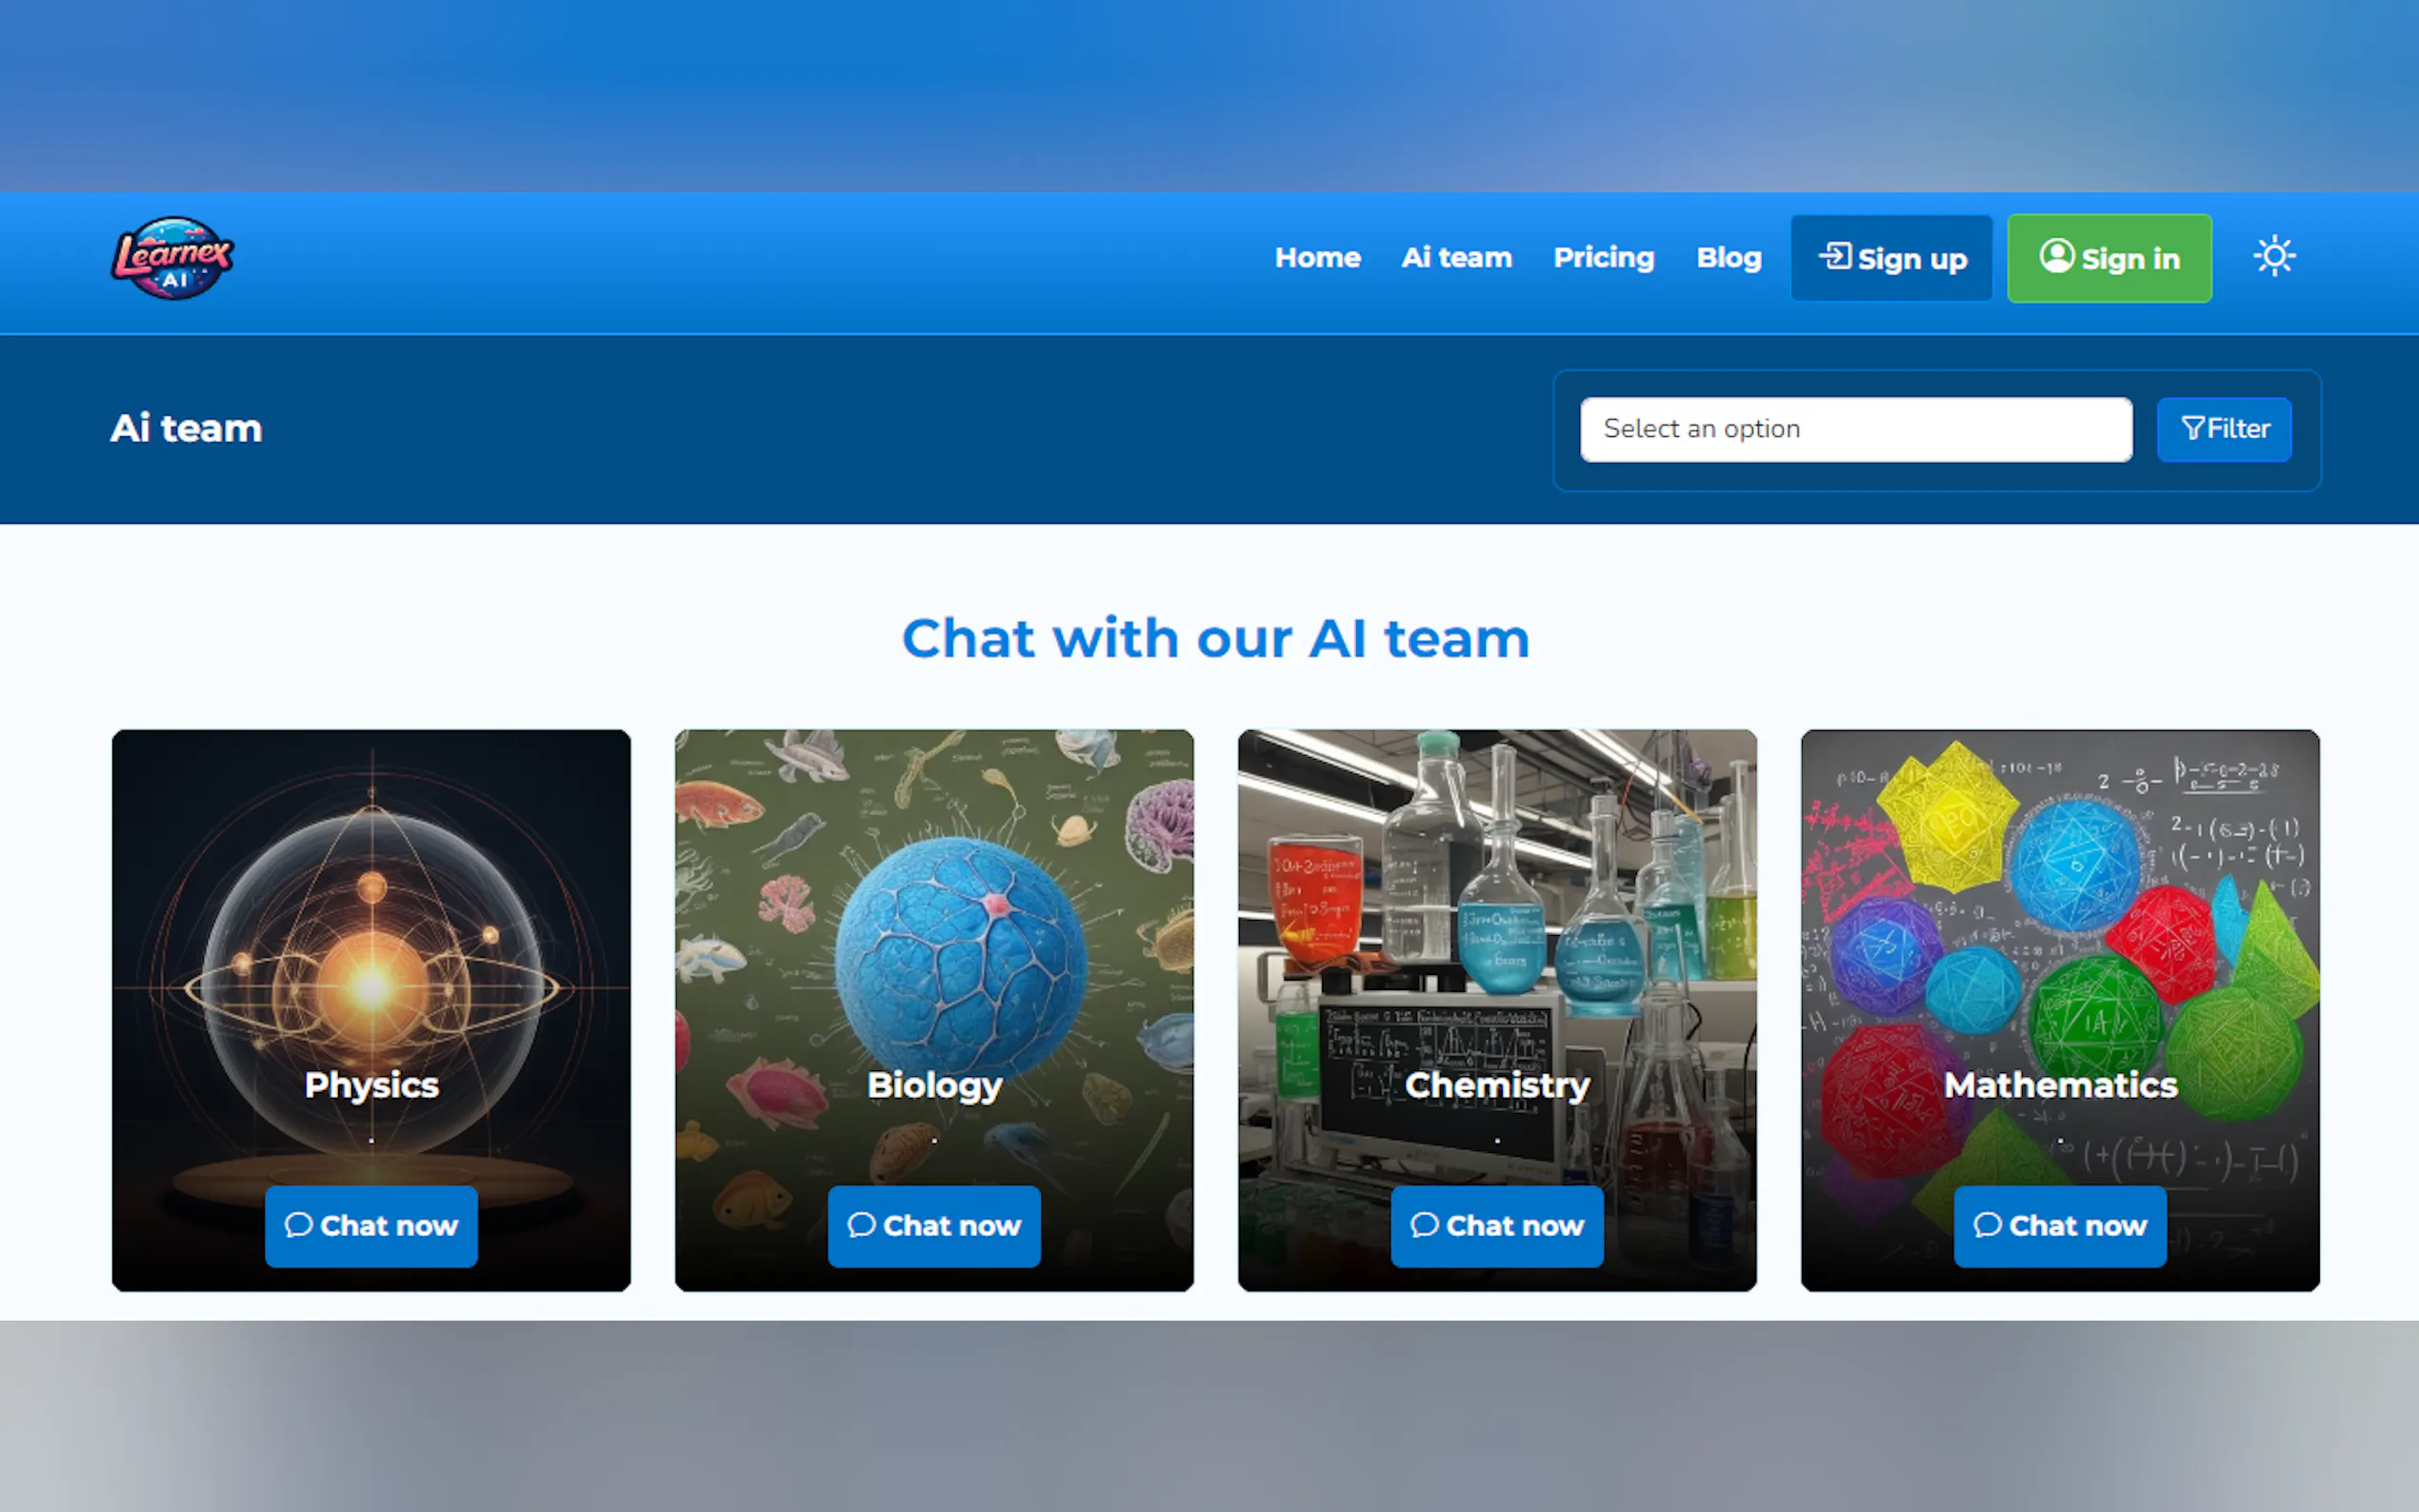
Task: Click the Physics chat bubble icon
Action: [x=298, y=1225]
